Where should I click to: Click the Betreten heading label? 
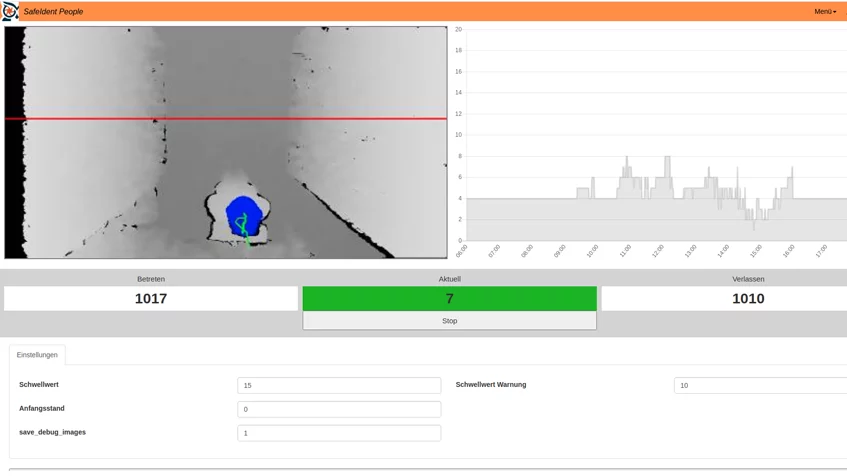pyautogui.click(x=151, y=279)
